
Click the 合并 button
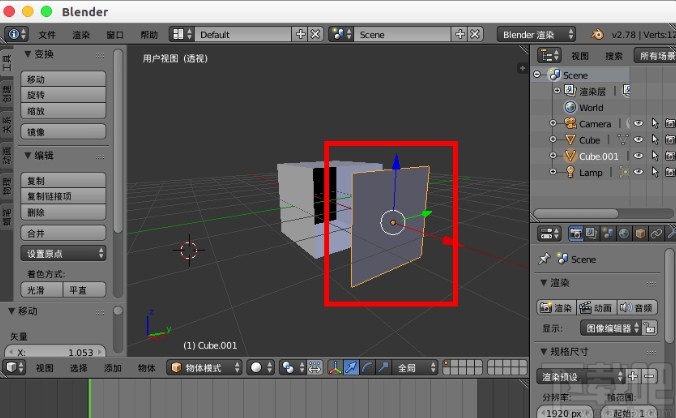pyautogui.click(x=63, y=233)
